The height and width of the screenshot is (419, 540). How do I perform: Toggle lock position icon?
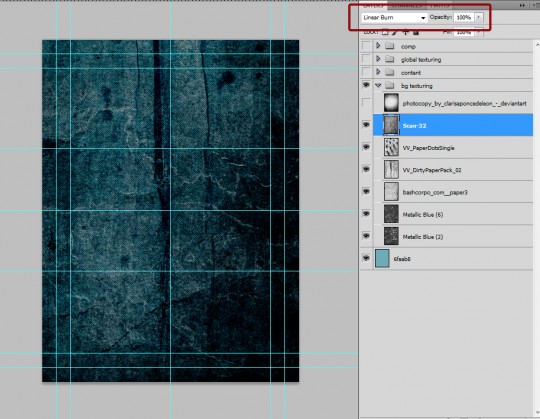tap(406, 32)
